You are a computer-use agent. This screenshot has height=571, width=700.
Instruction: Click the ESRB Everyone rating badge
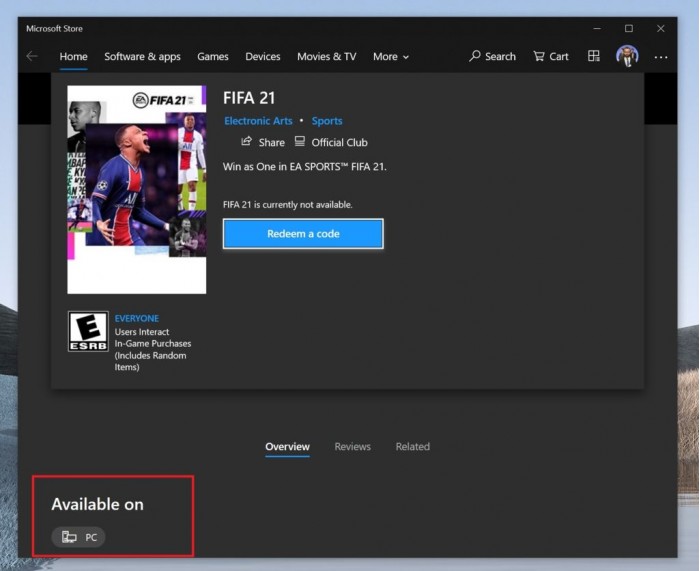click(x=88, y=331)
